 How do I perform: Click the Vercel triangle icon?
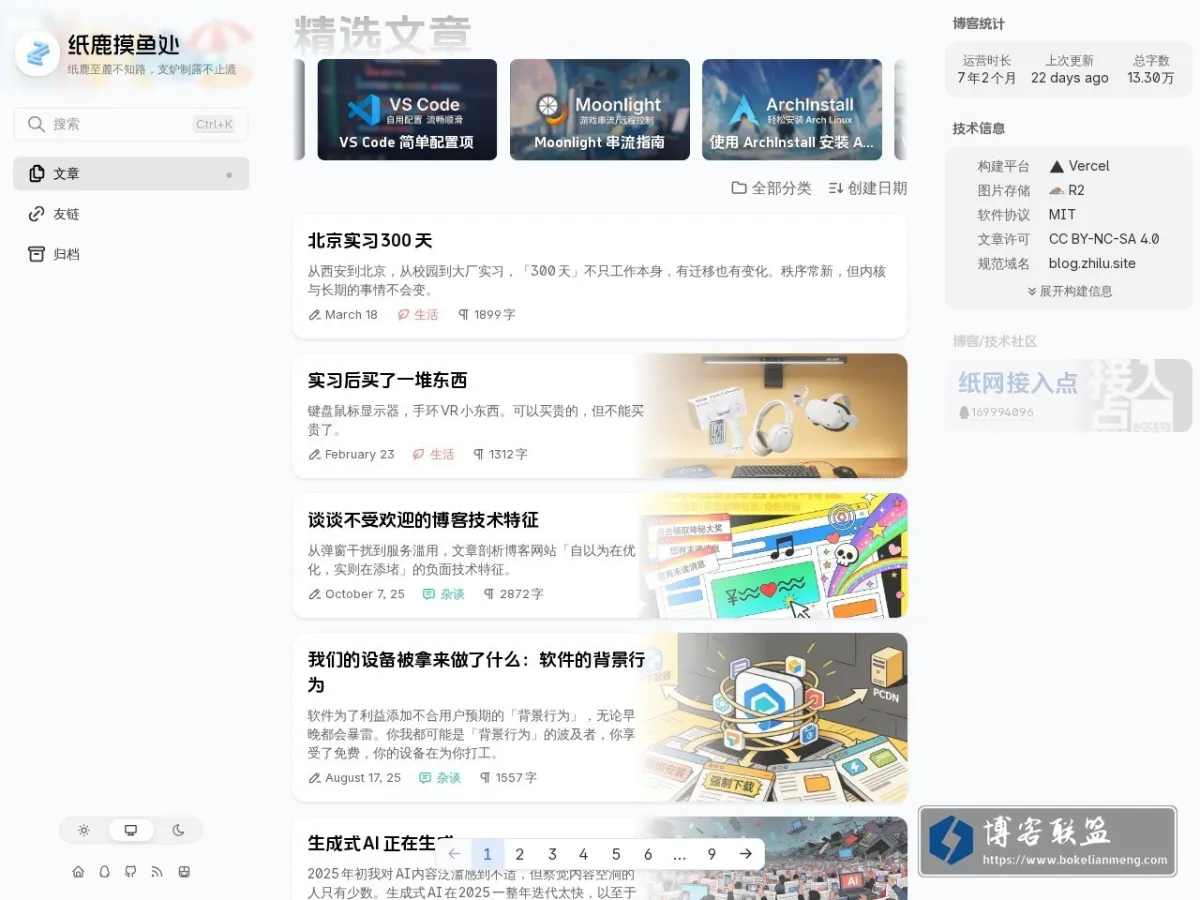(1057, 166)
